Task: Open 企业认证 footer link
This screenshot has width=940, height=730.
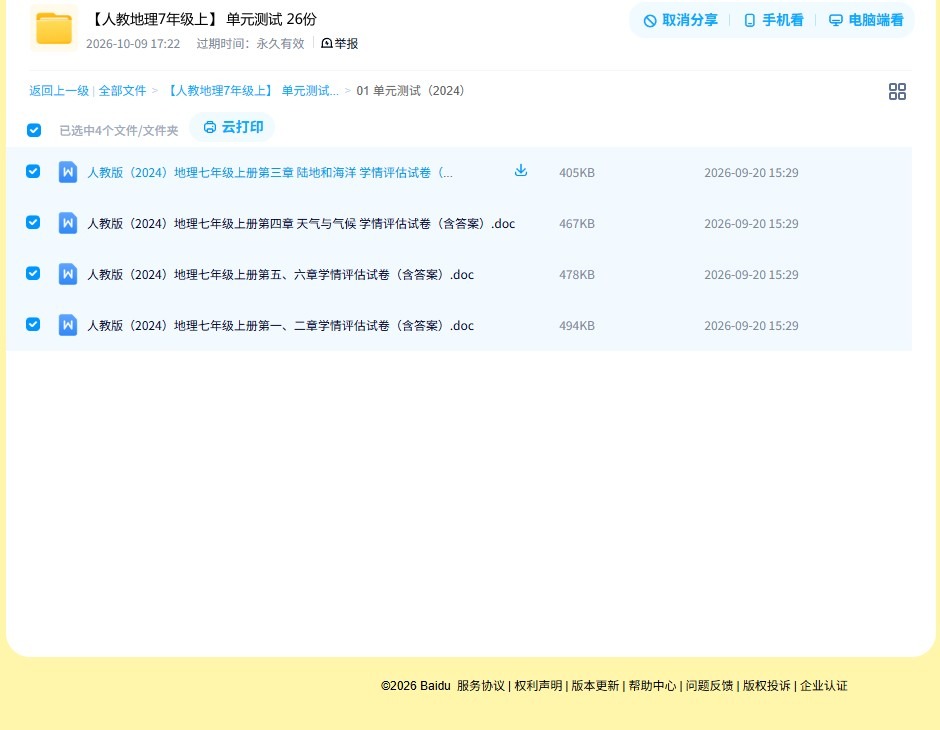Action: [x=824, y=686]
